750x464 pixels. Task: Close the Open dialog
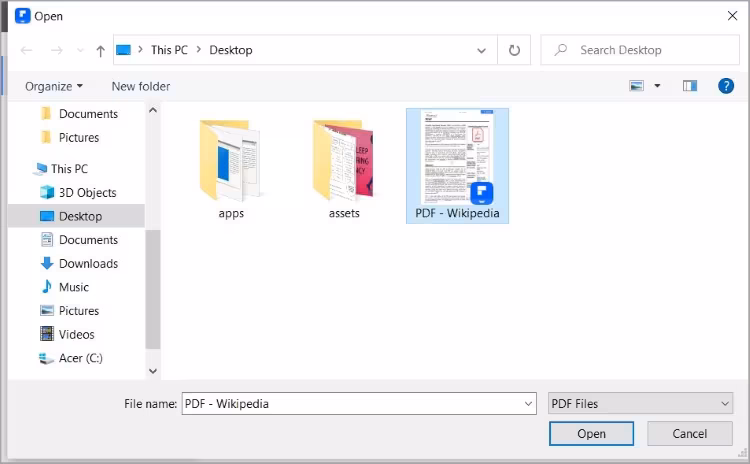(x=732, y=16)
